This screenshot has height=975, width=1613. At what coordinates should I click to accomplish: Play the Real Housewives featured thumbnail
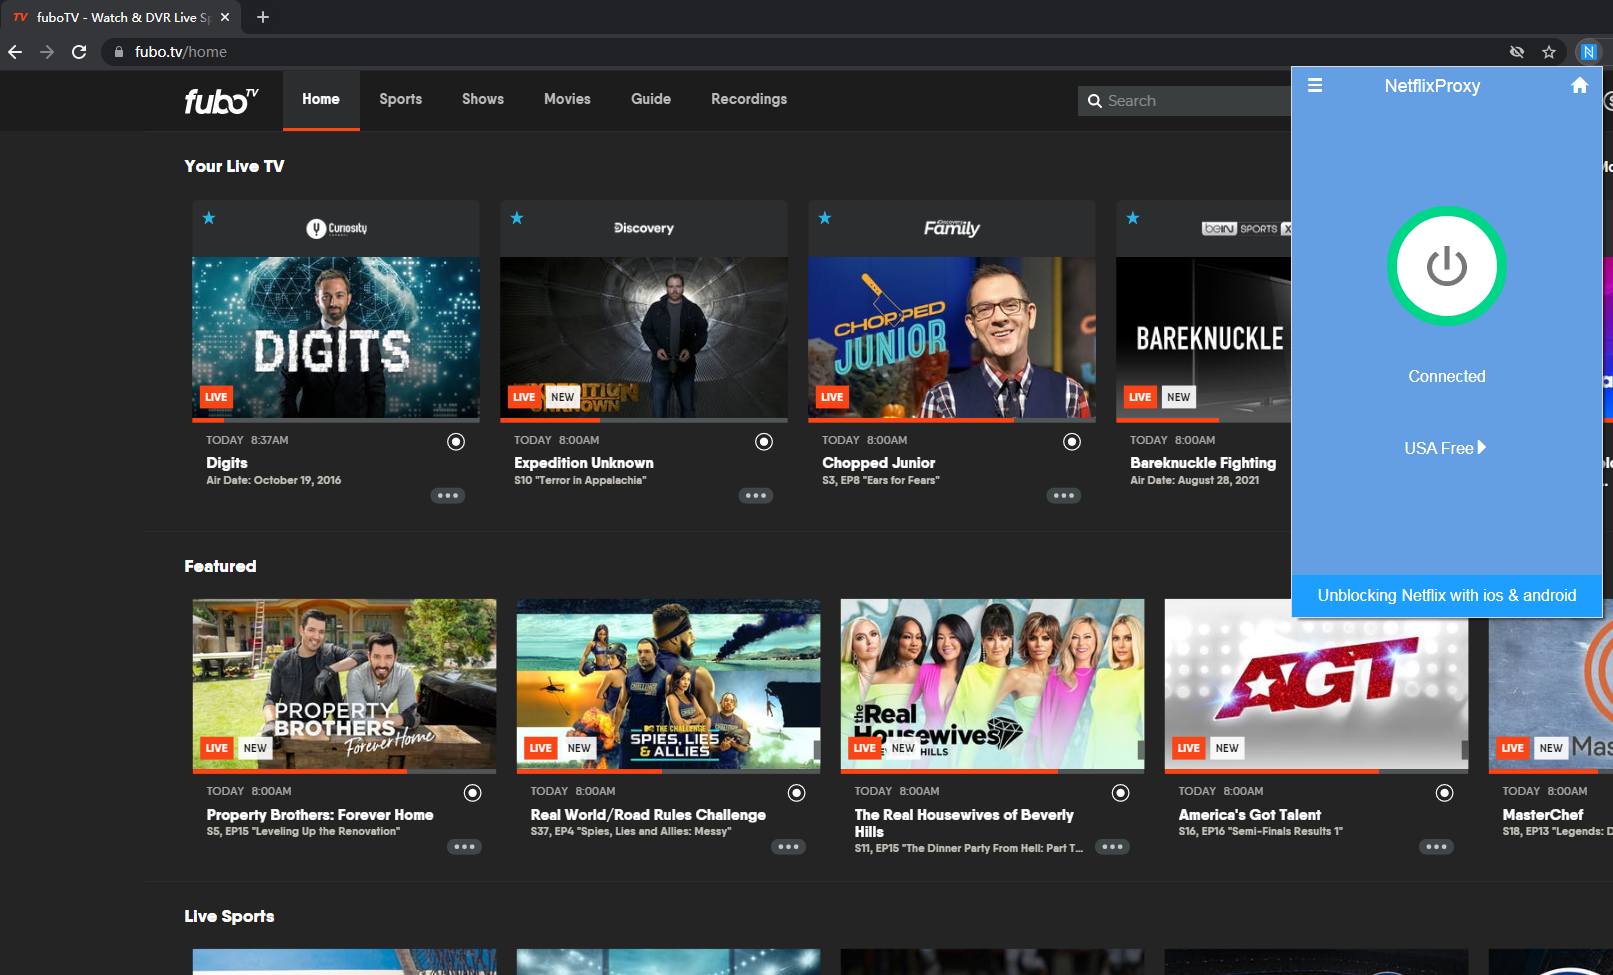(x=992, y=684)
